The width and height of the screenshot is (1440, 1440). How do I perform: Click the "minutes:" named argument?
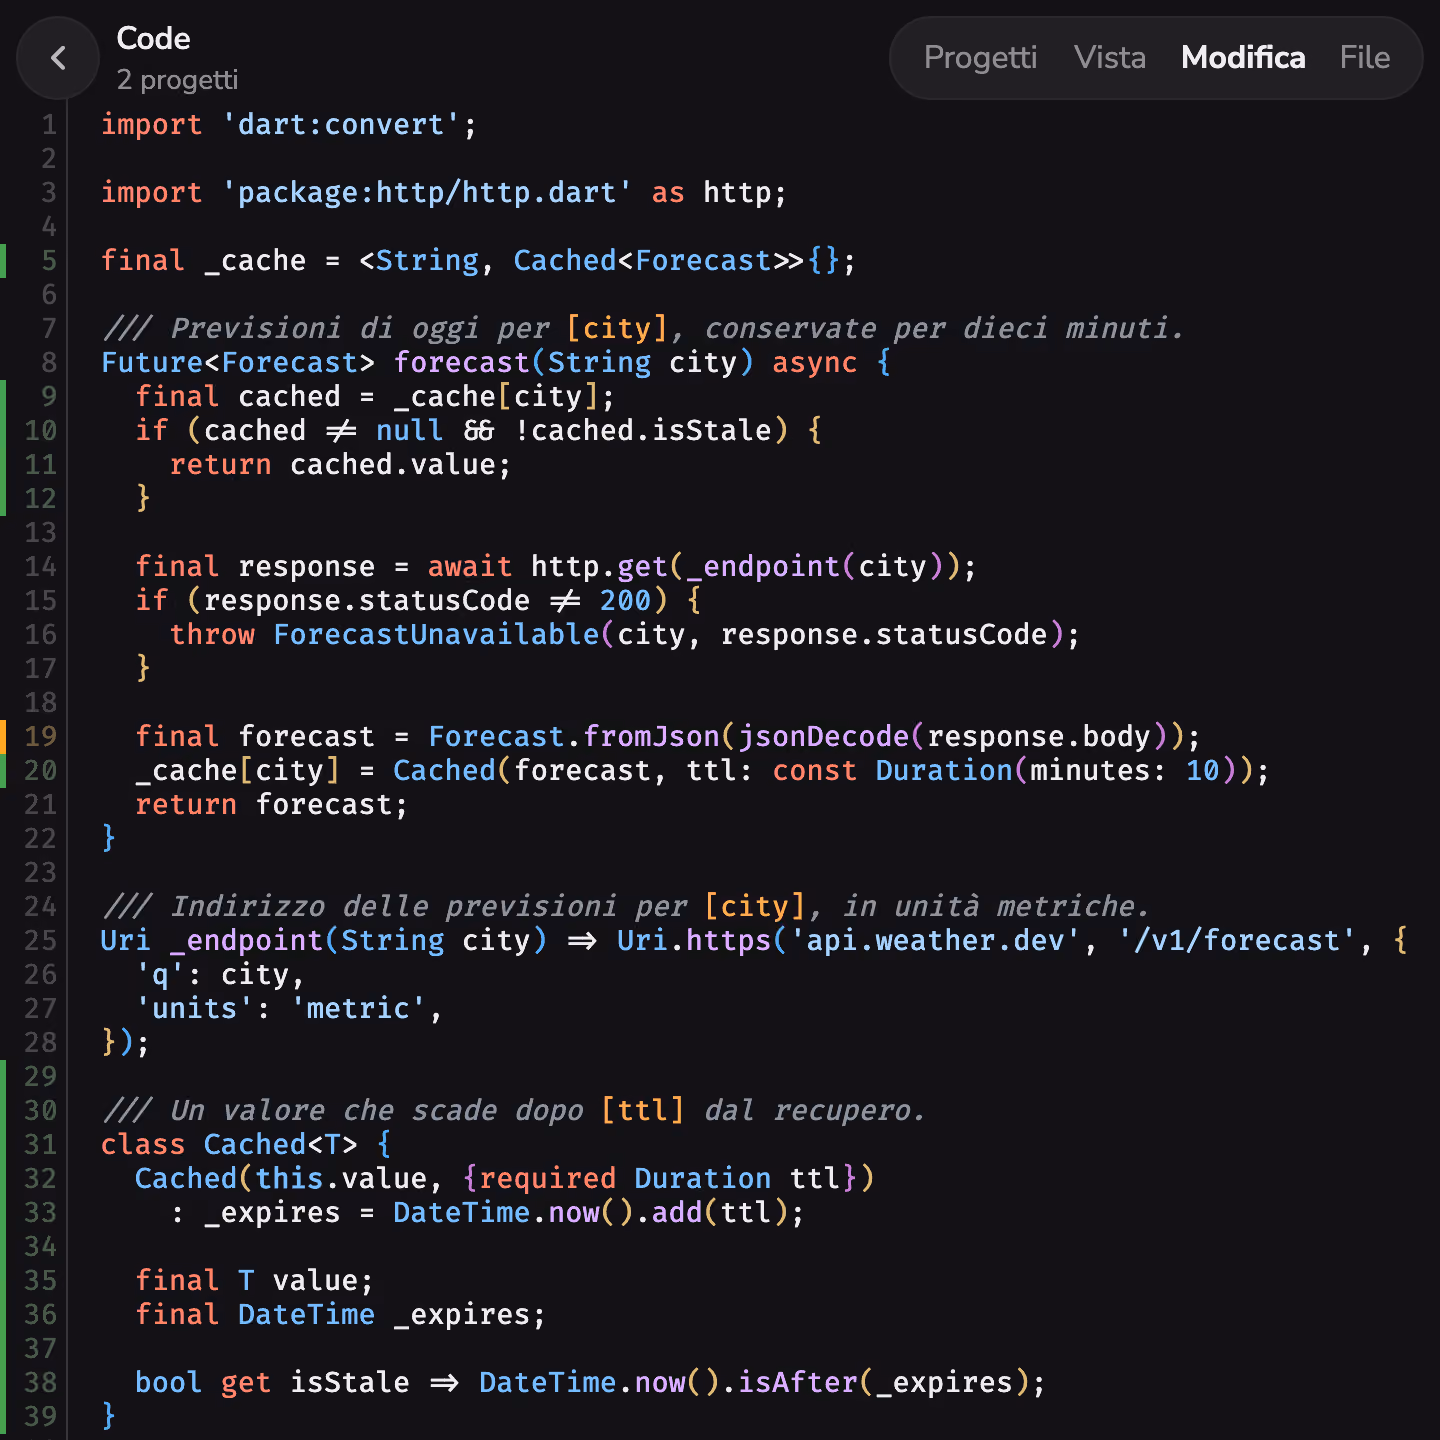(1098, 771)
